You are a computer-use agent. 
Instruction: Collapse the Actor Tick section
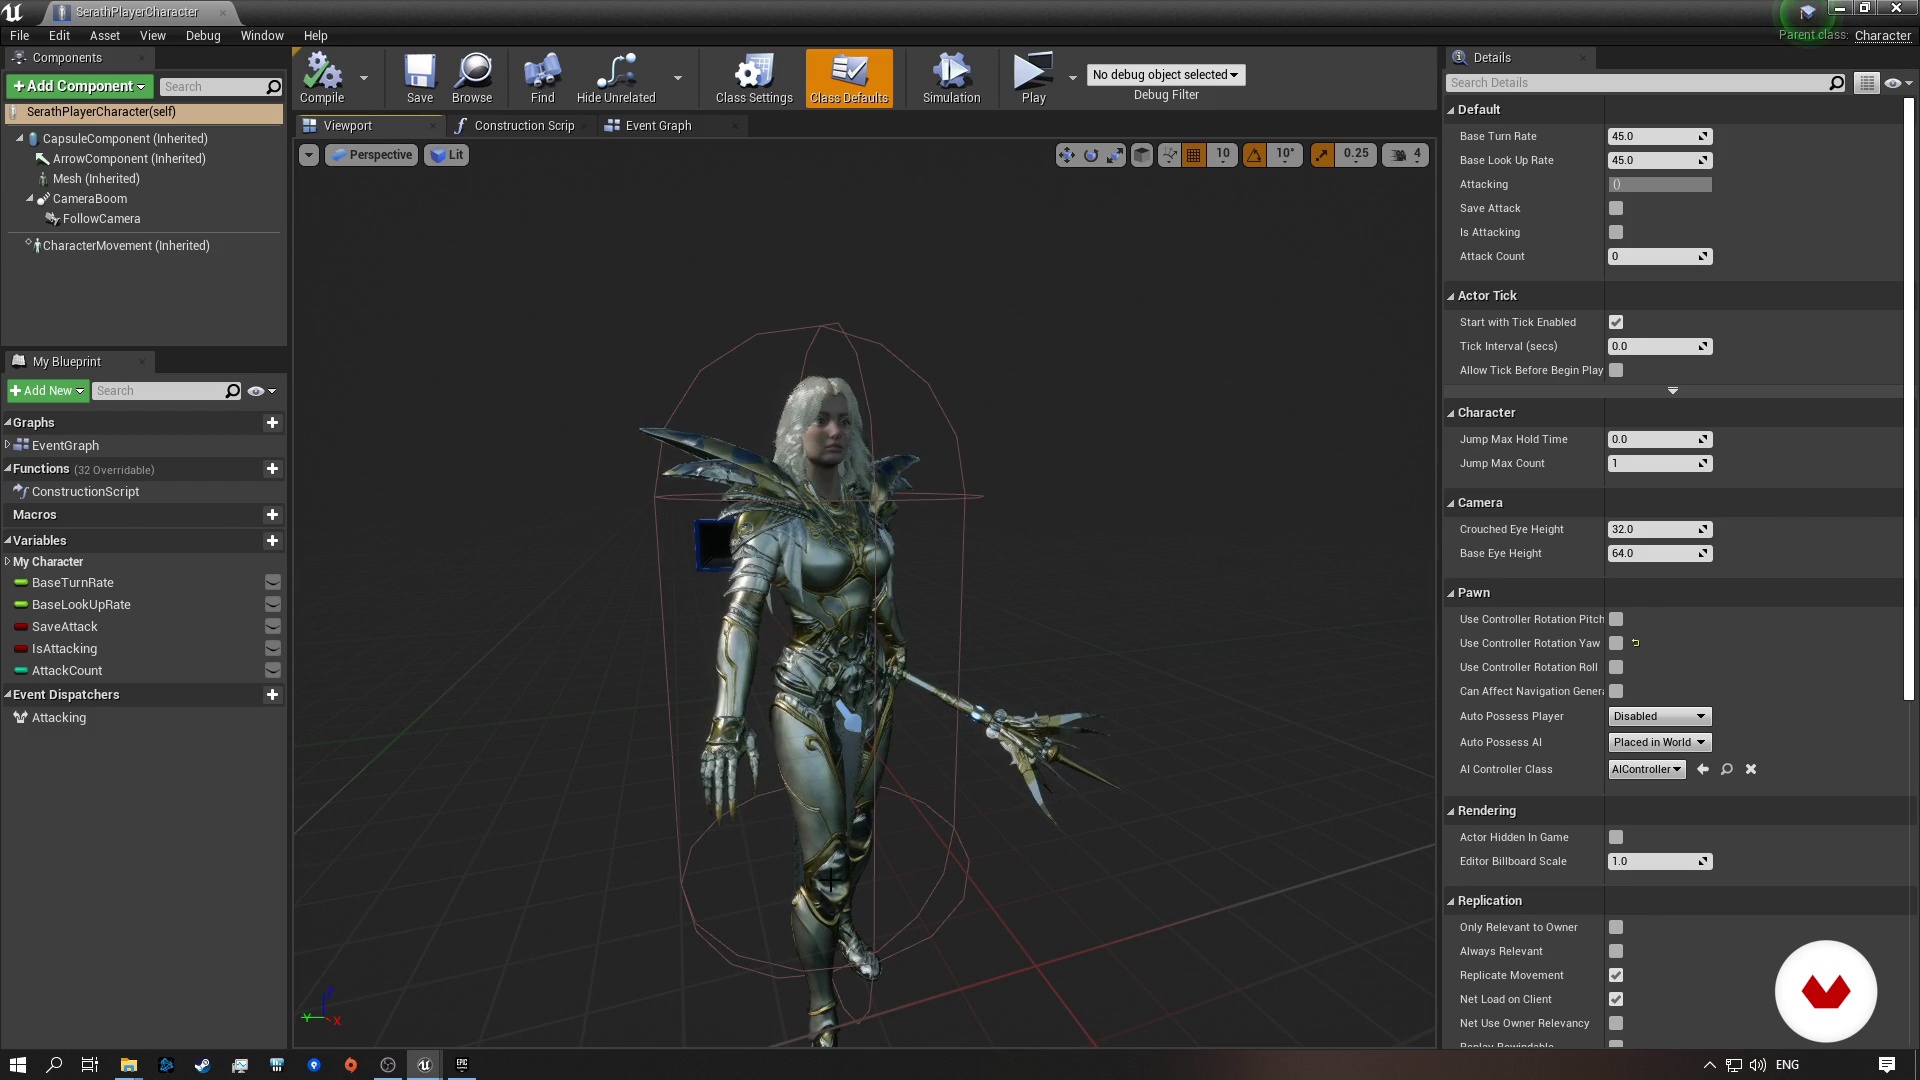point(1451,296)
